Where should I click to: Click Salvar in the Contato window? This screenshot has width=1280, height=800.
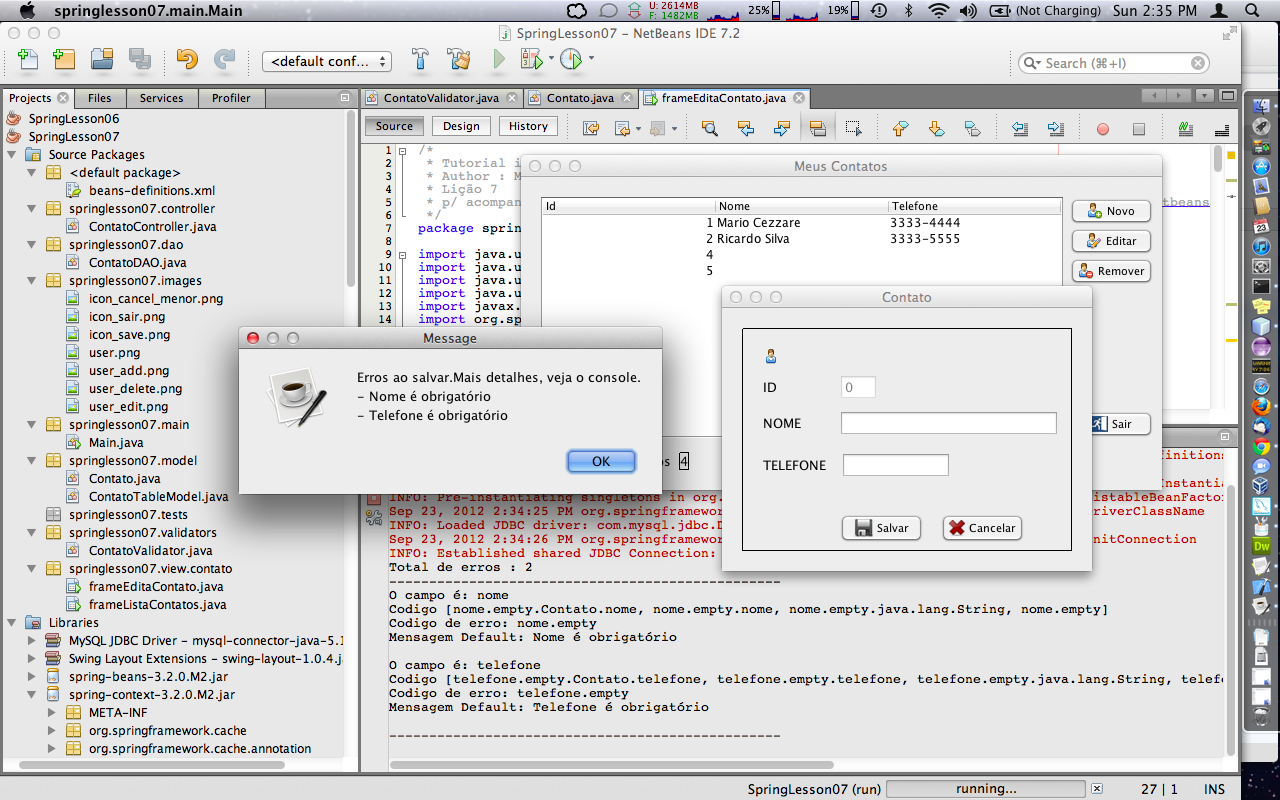[x=881, y=528]
